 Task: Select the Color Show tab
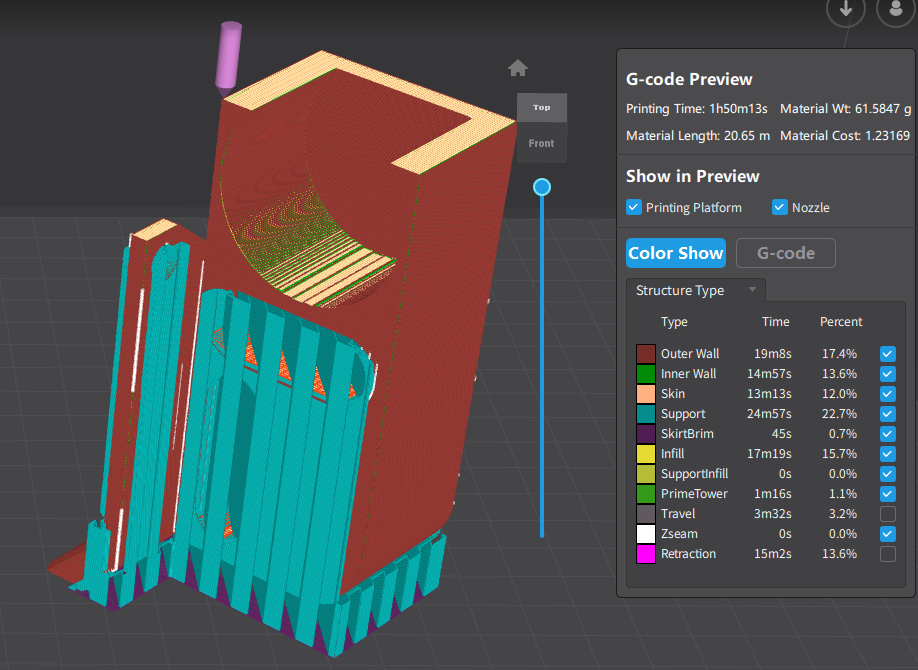pyautogui.click(x=676, y=253)
